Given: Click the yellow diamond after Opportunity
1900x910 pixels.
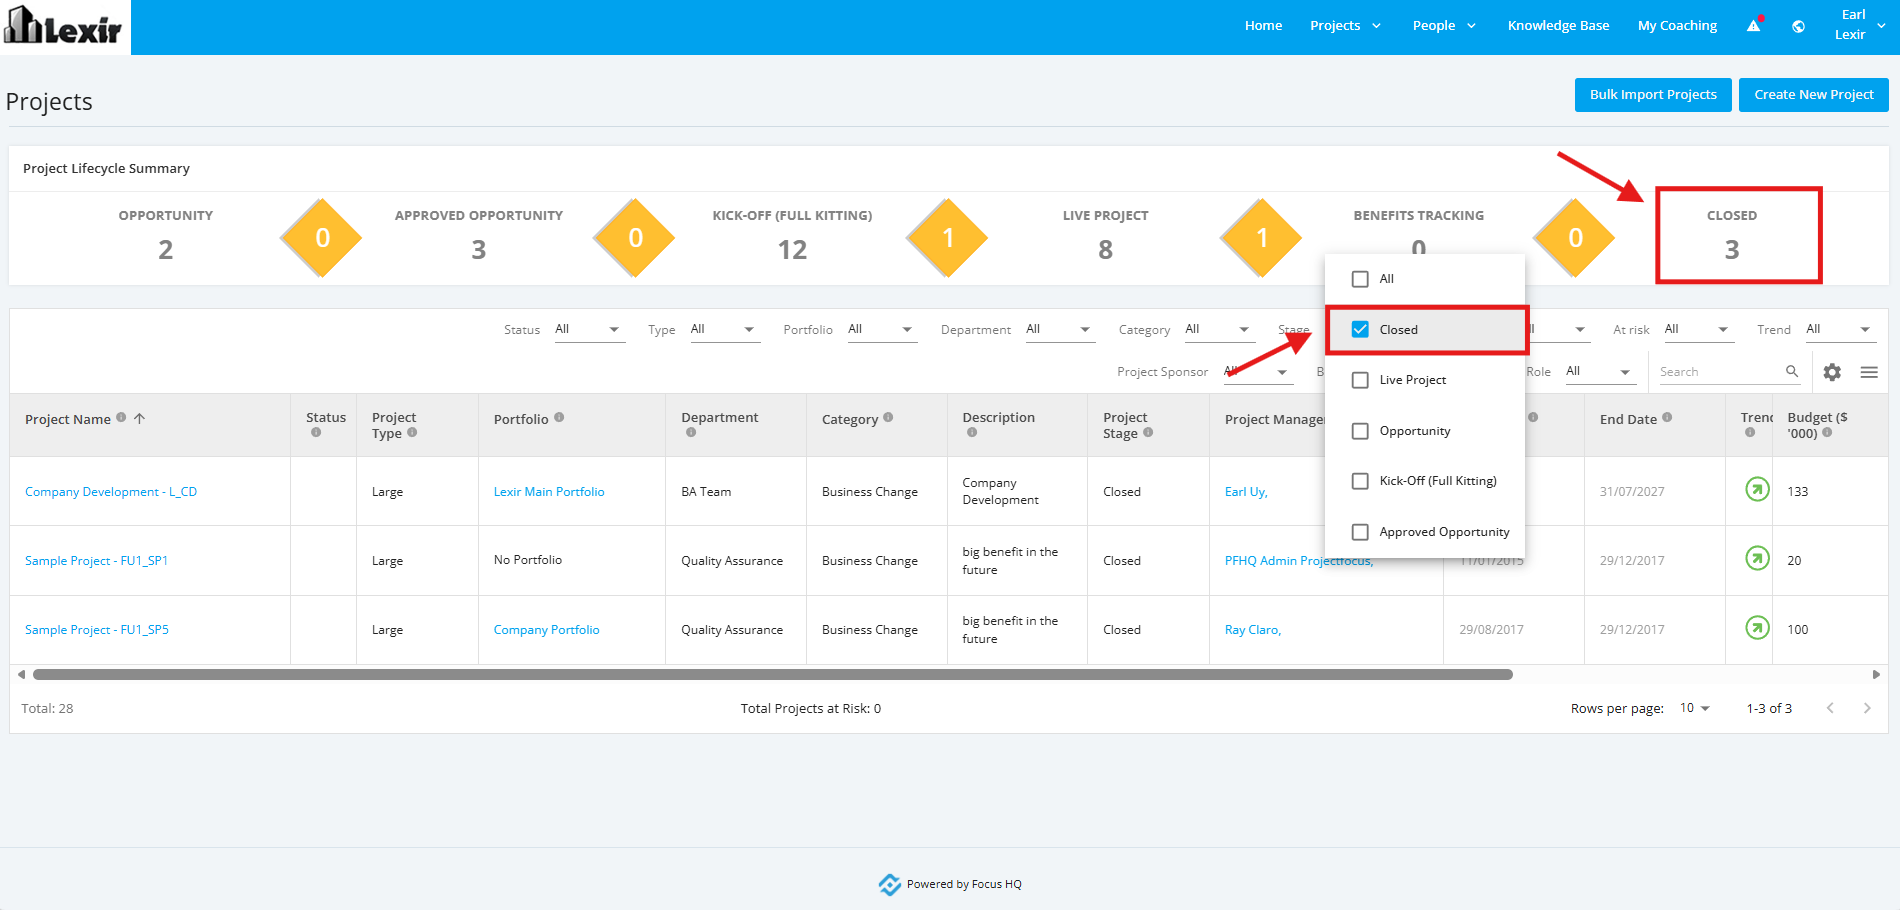Looking at the screenshot, I should click(322, 238).
